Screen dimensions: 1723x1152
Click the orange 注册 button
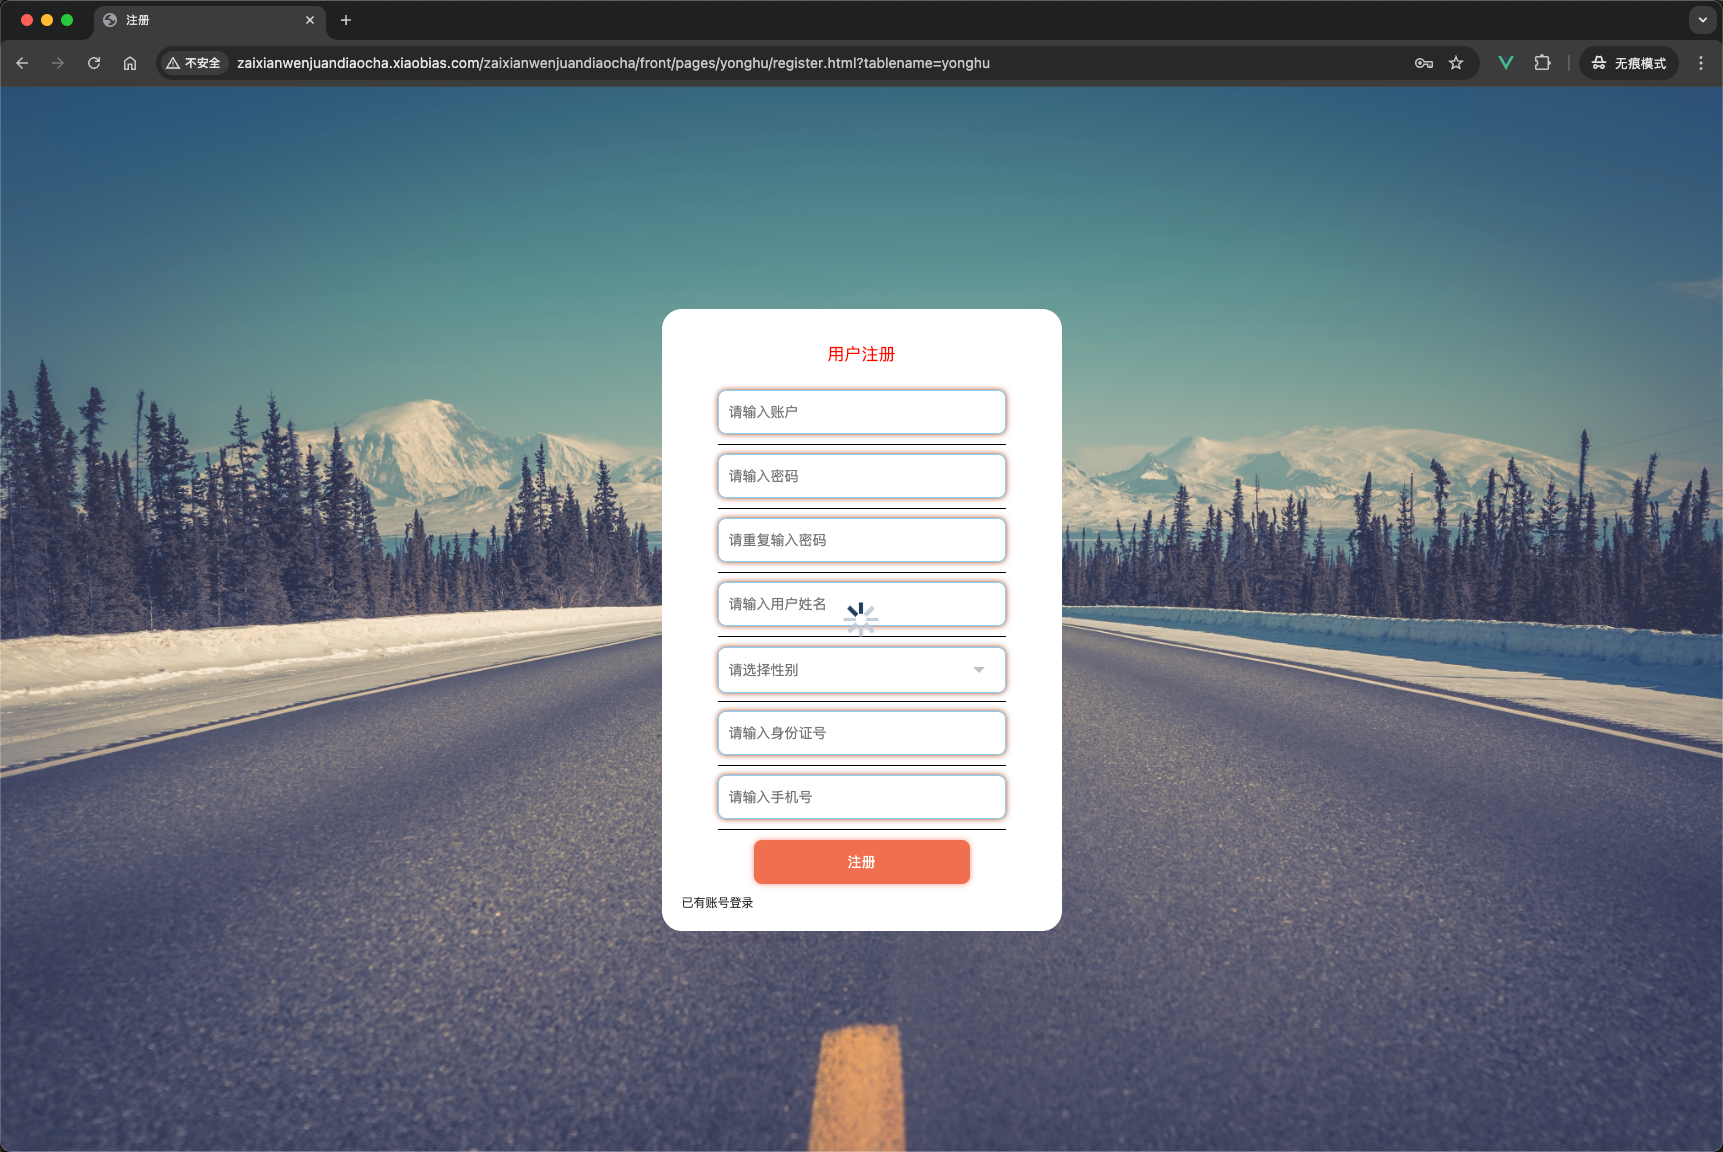[862, 862]
